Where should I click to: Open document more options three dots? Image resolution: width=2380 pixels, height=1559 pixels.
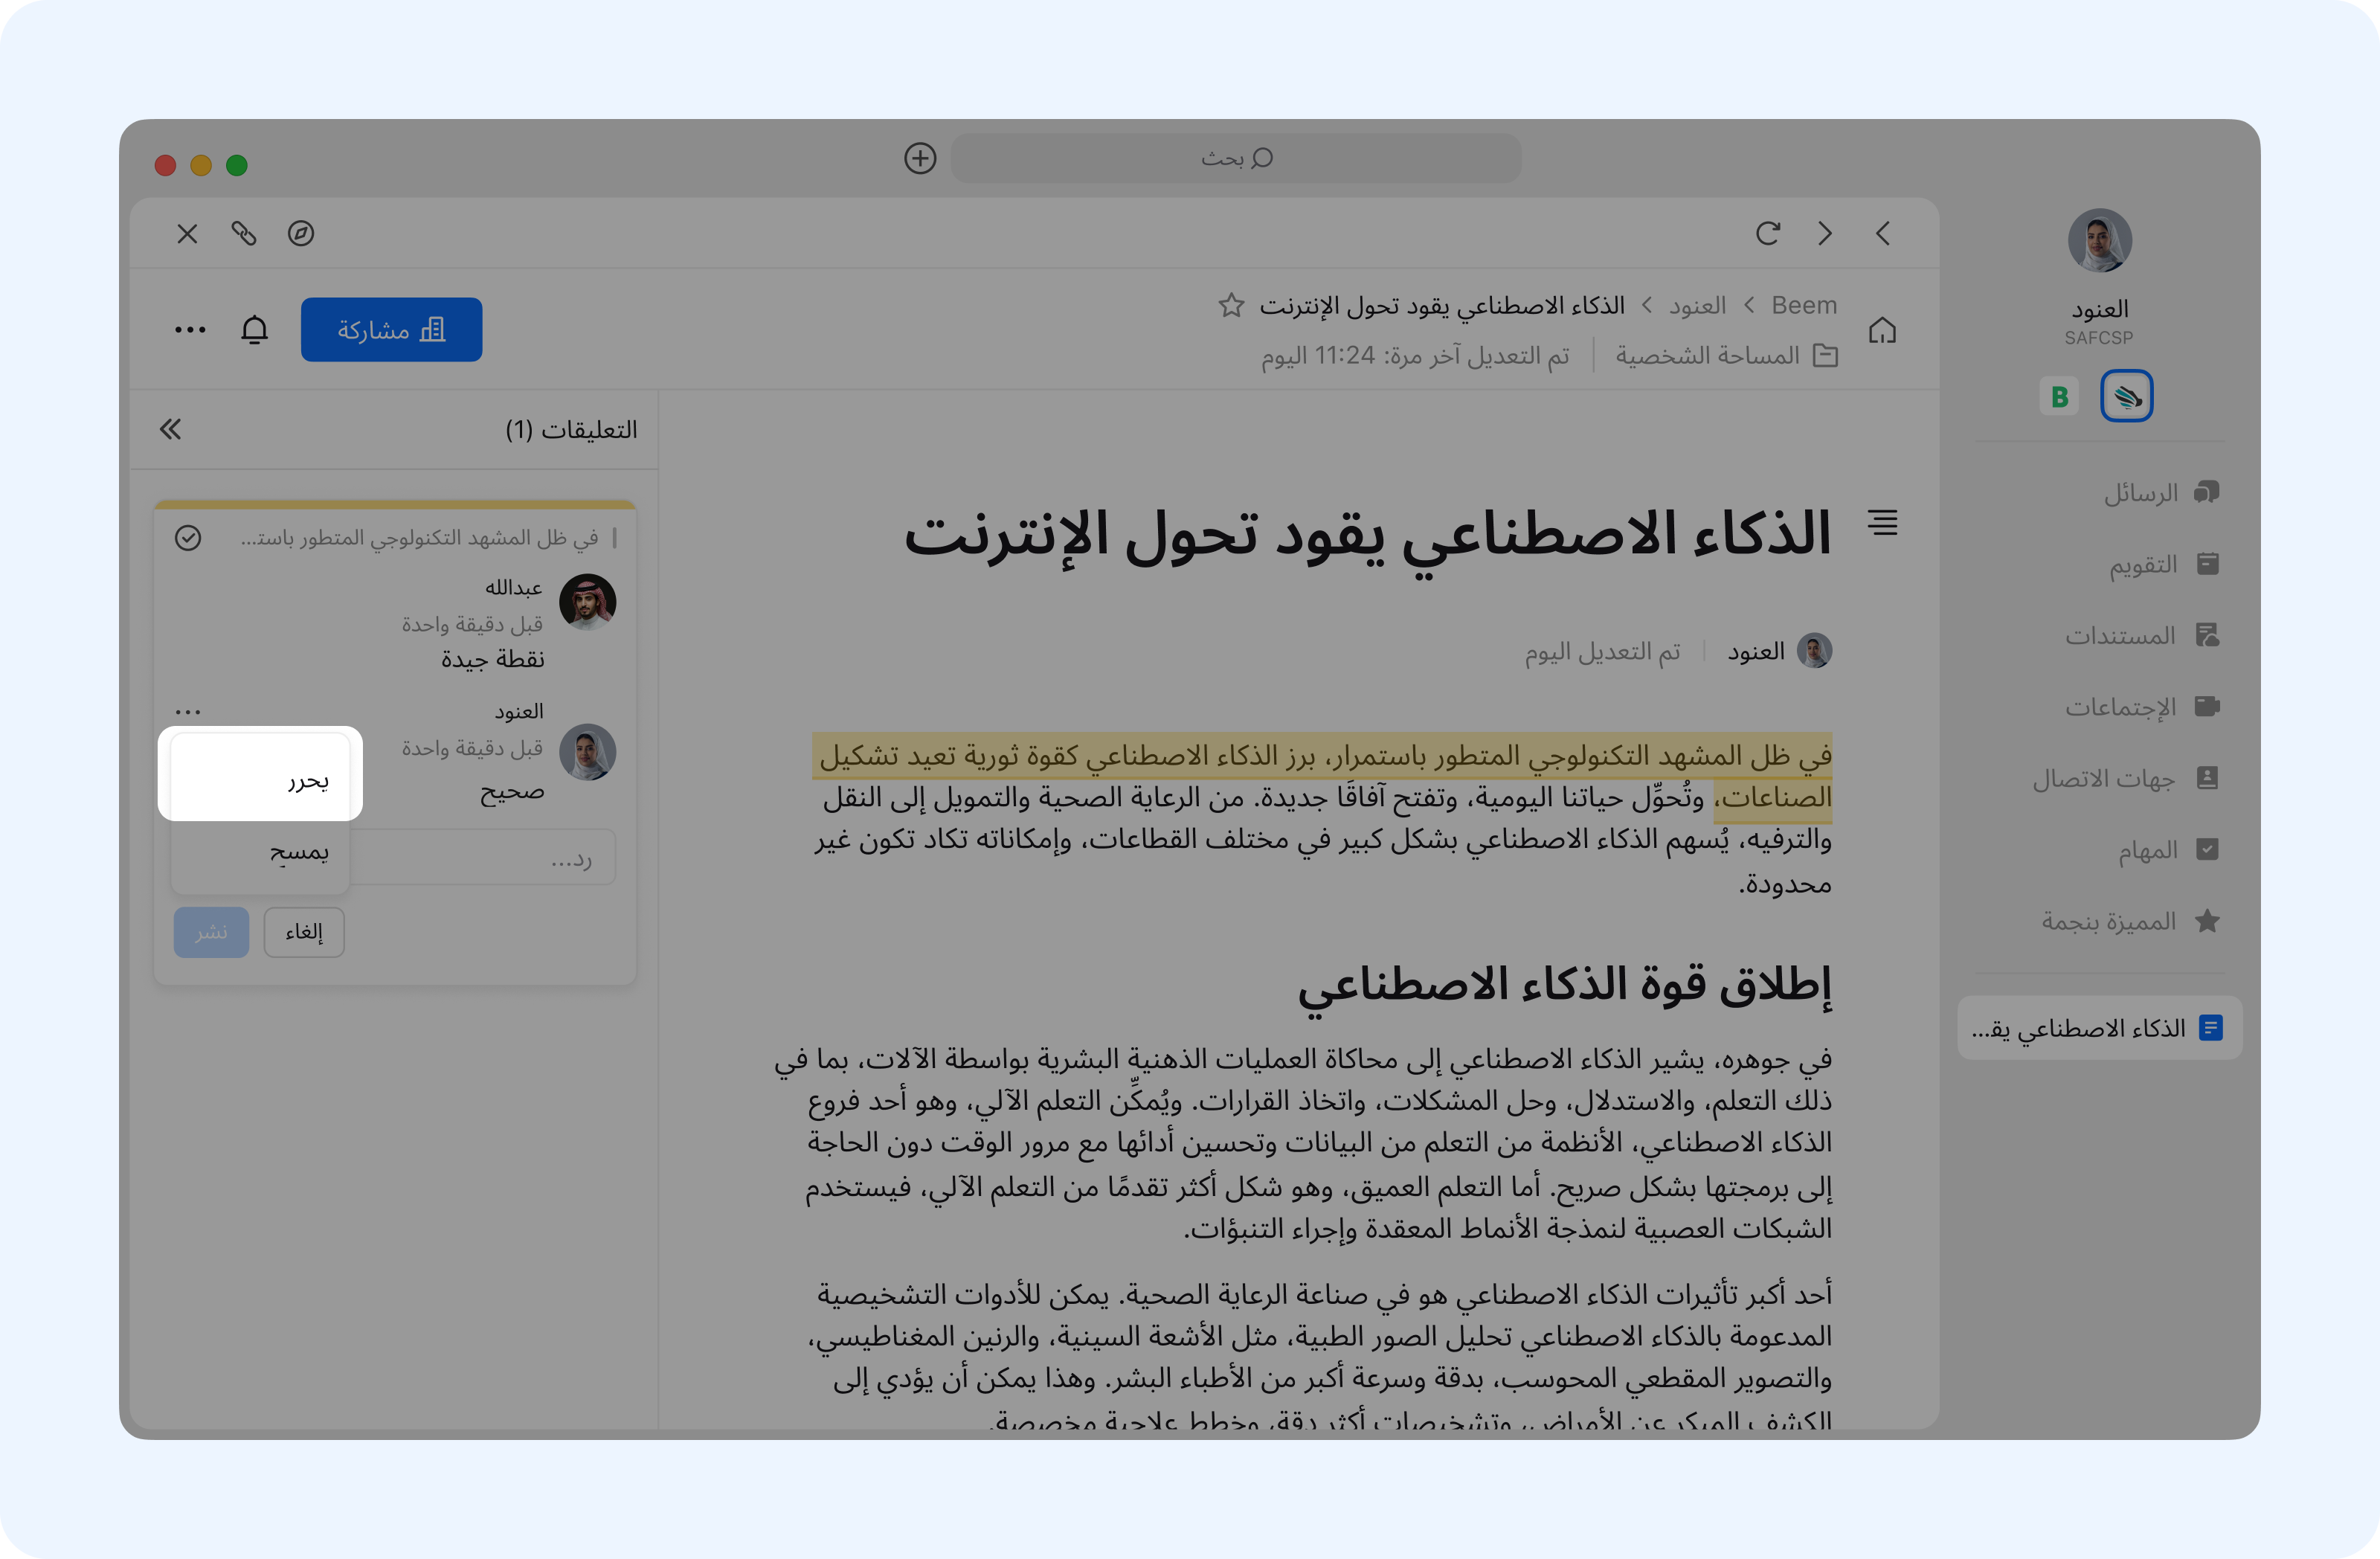pyautogui.click(x=190, y=329)
